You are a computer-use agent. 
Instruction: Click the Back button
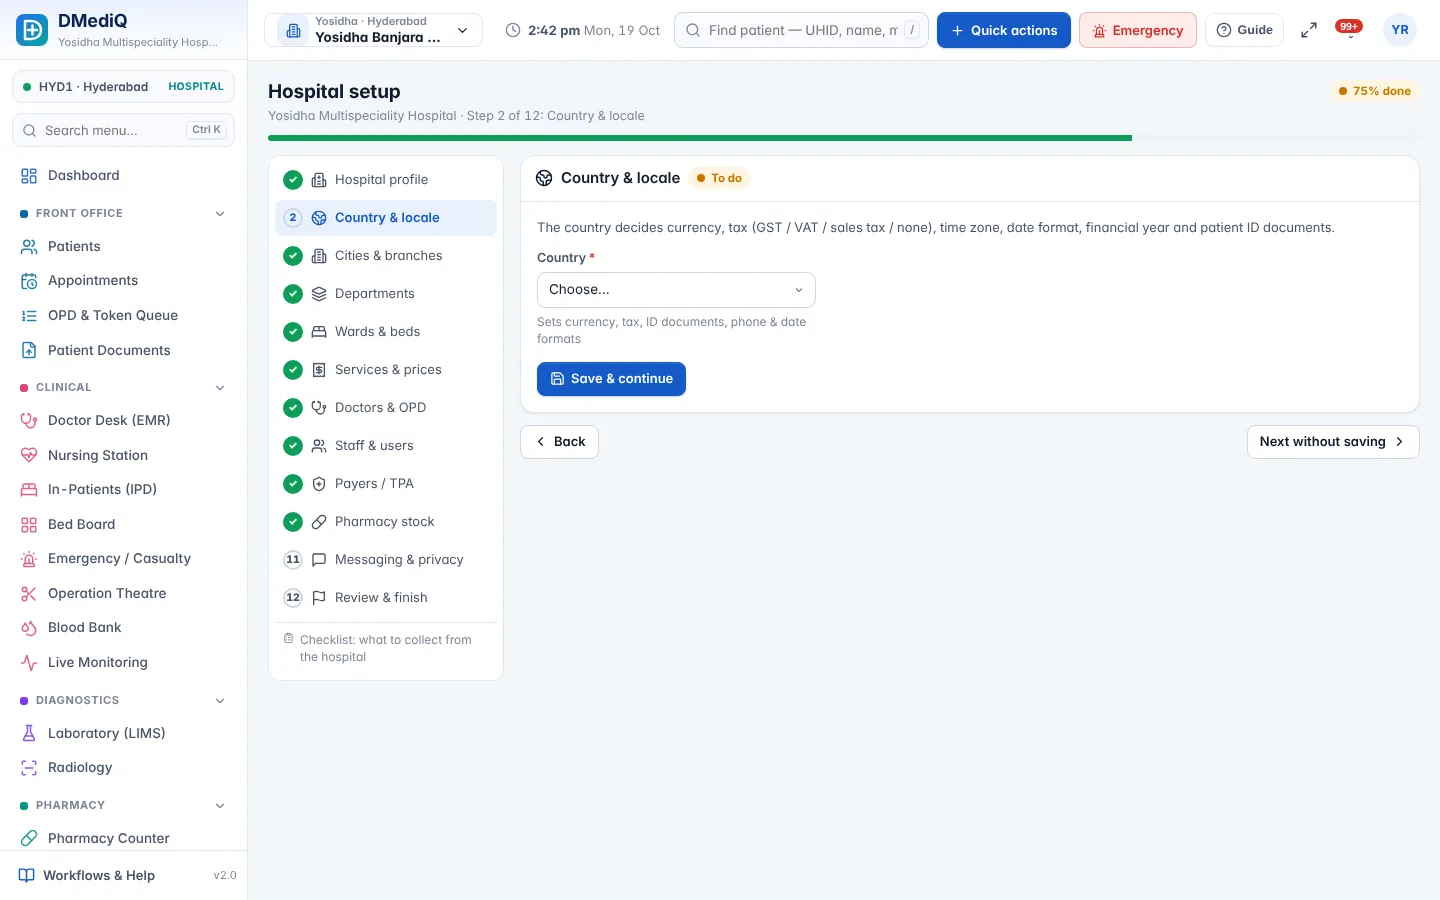(x=559, y=442)
